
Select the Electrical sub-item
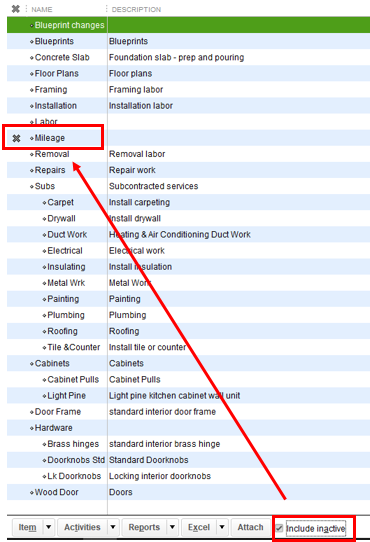65,251
